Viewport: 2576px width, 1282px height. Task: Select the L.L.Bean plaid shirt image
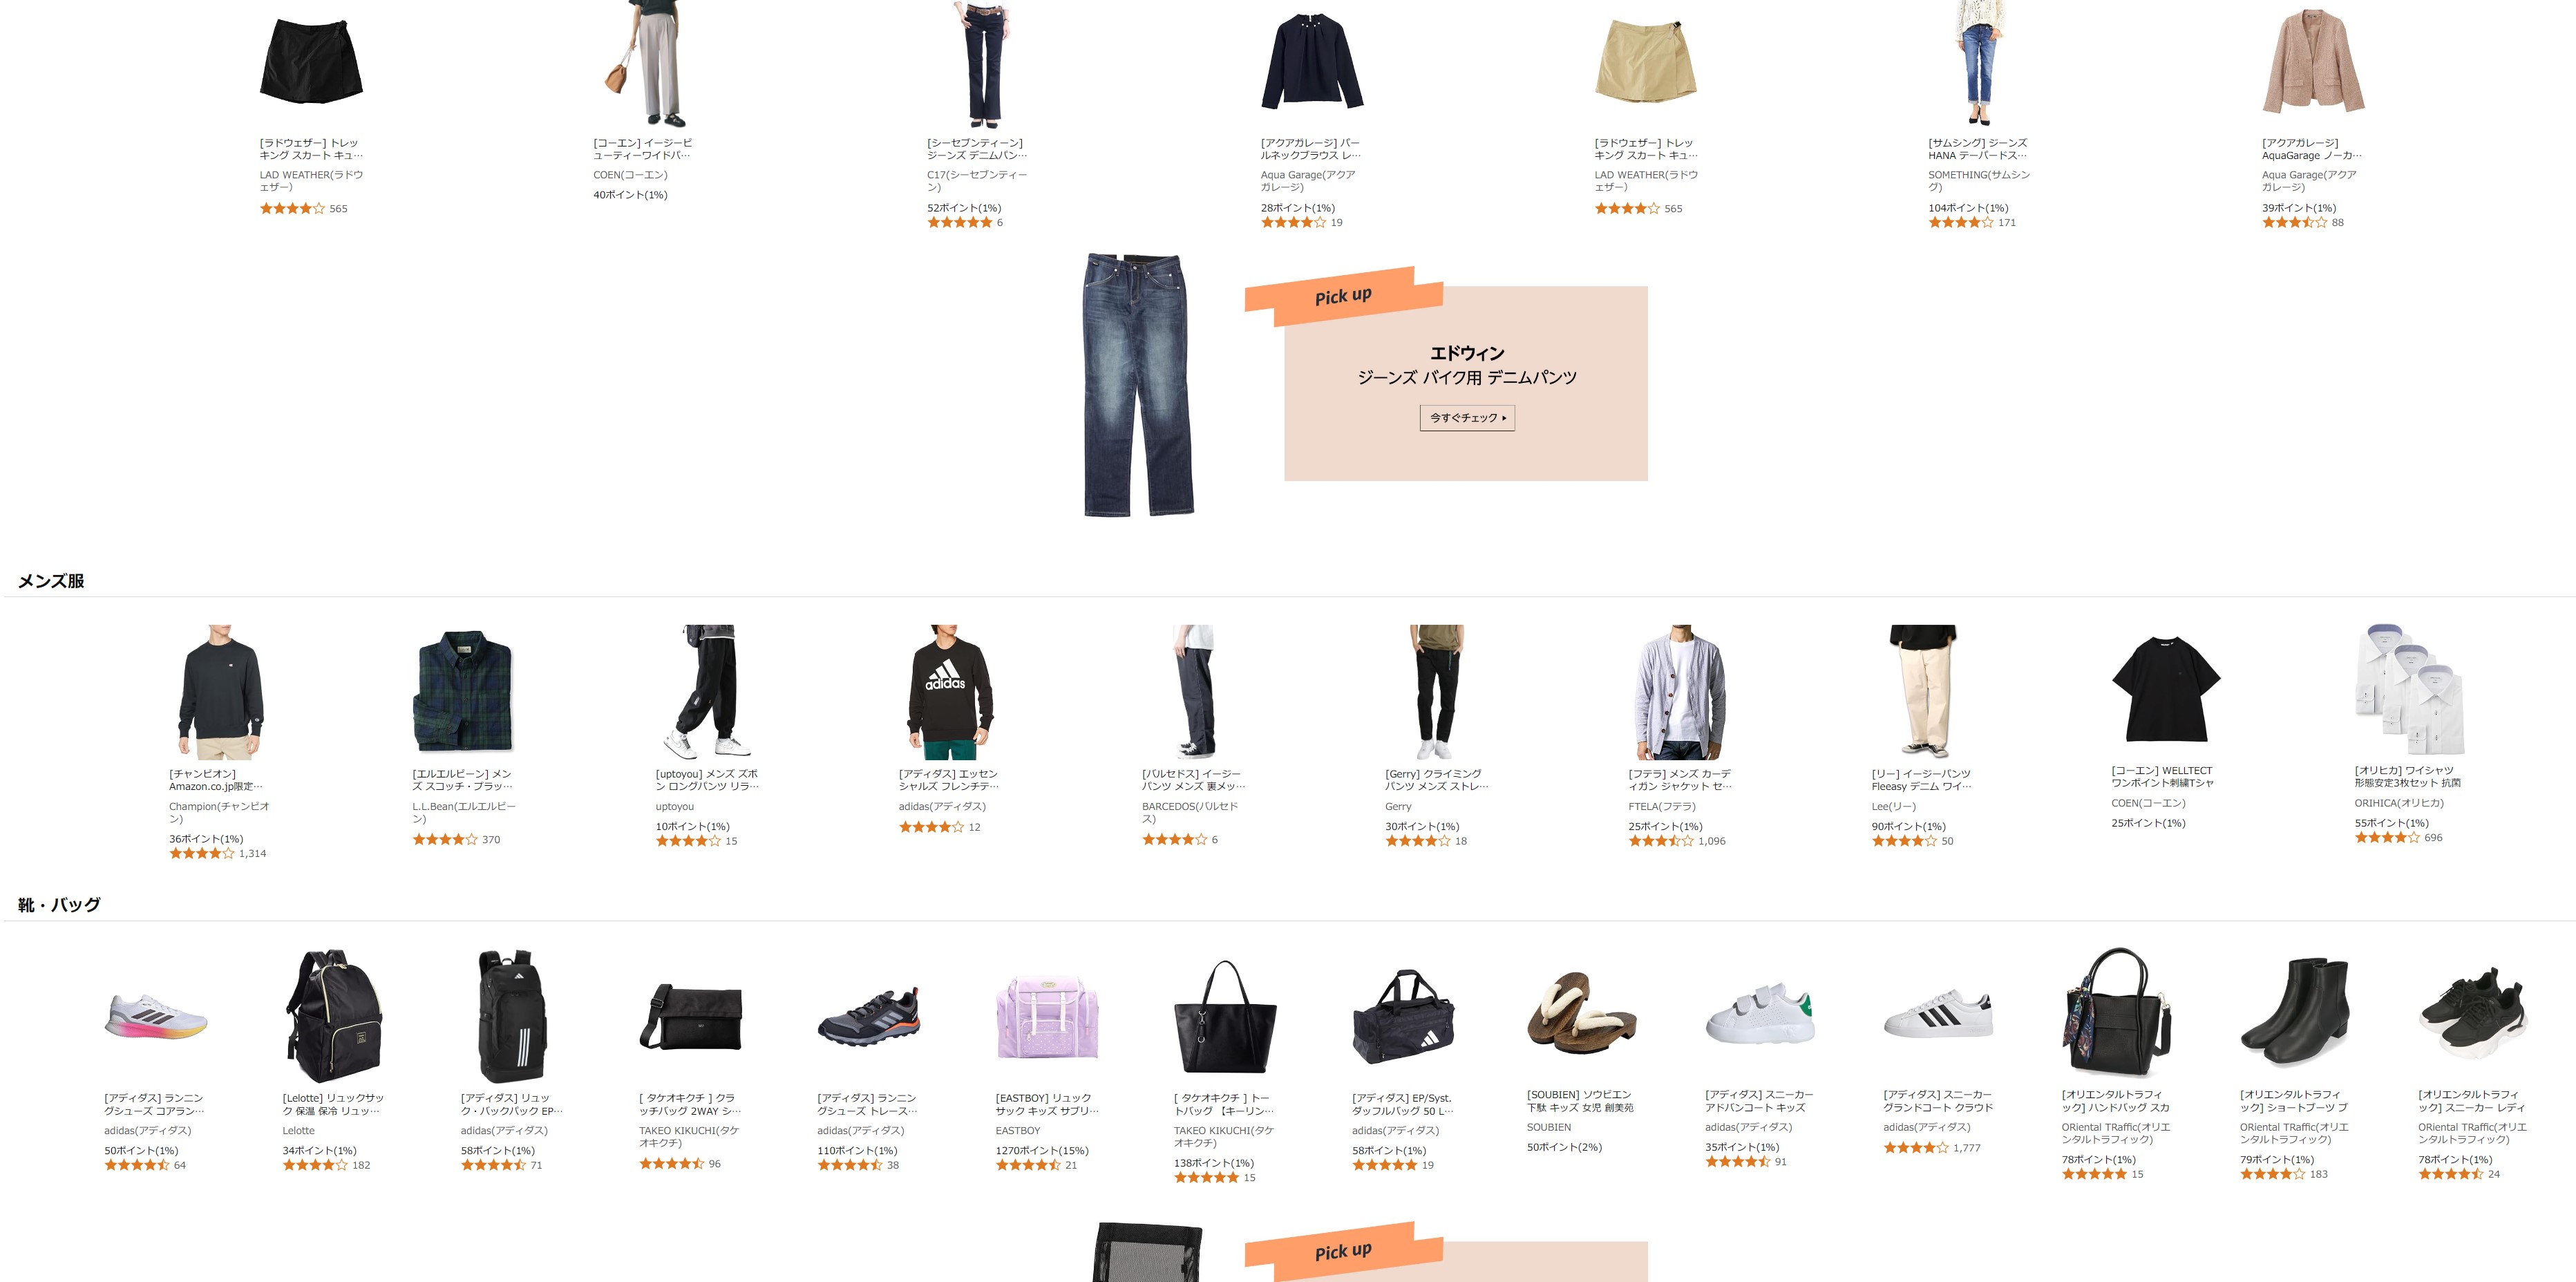coord(463,691)
